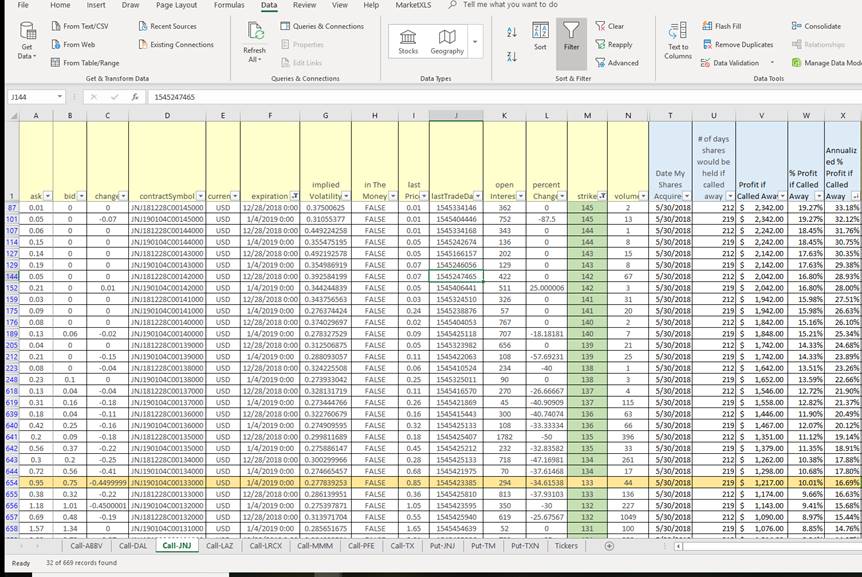
Task: Open Data Validation
Action: tap(731, 63)
